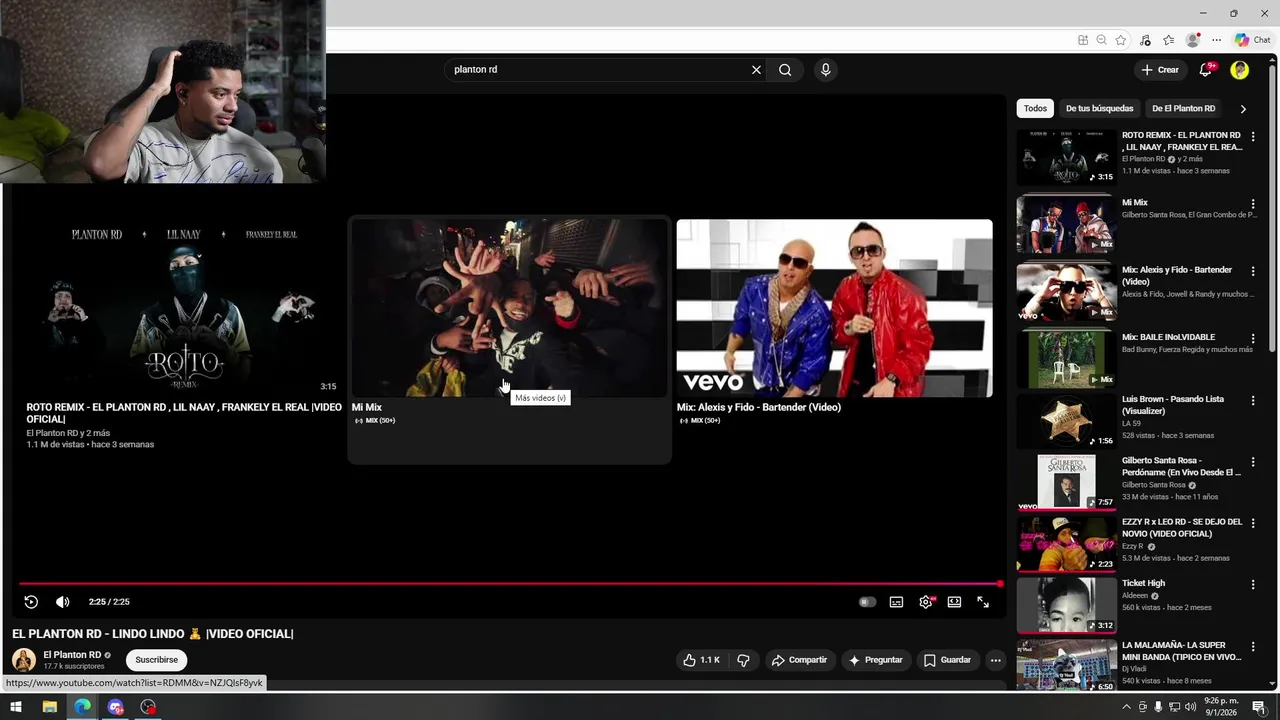Toggle the autoplay switch in the player
Screen dimensions: 1280x720
[x=867, y=602]
